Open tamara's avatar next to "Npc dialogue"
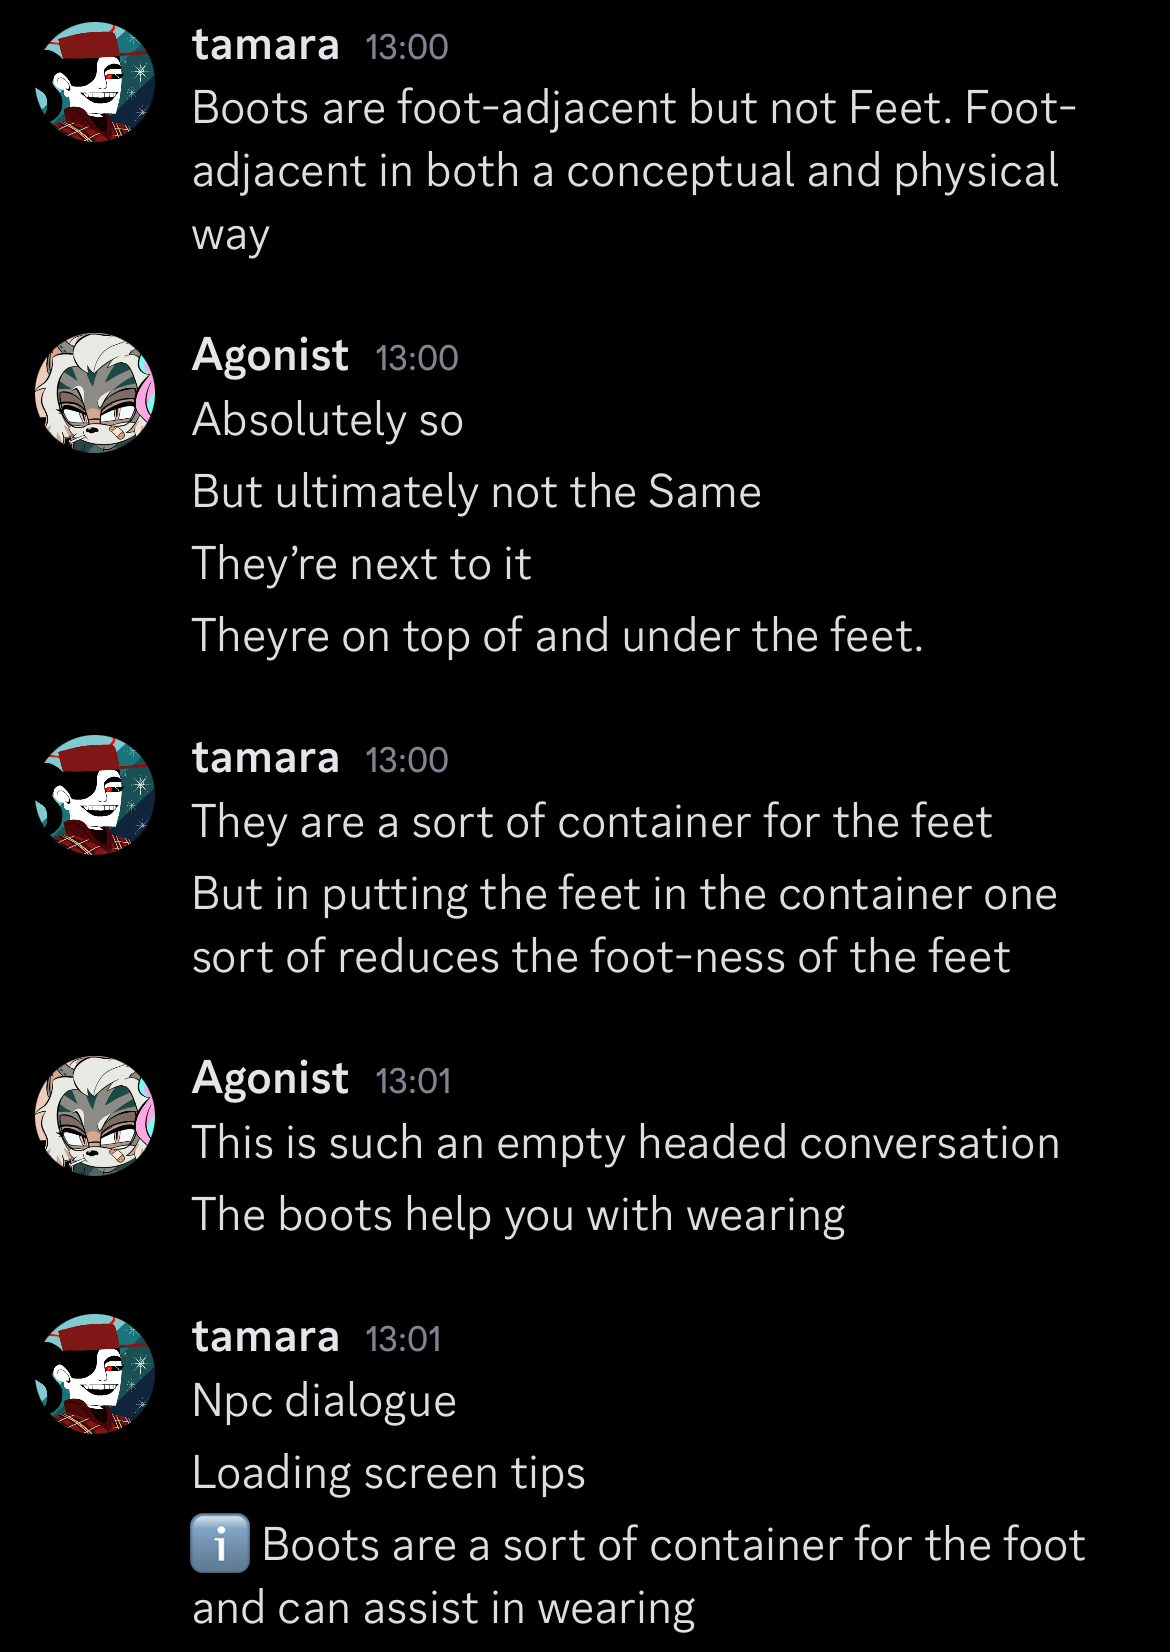1170x1652 pixels. point(95,1374)
